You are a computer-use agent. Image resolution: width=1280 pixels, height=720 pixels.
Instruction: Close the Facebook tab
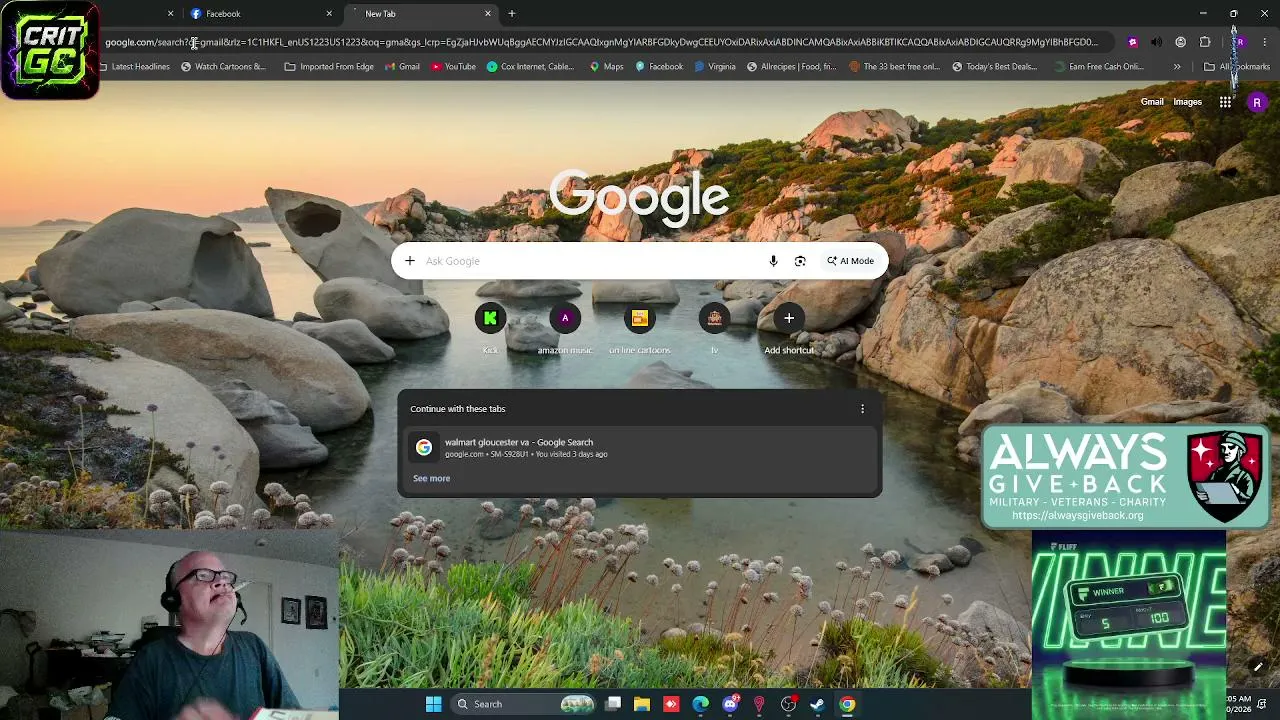pos(329,14)
